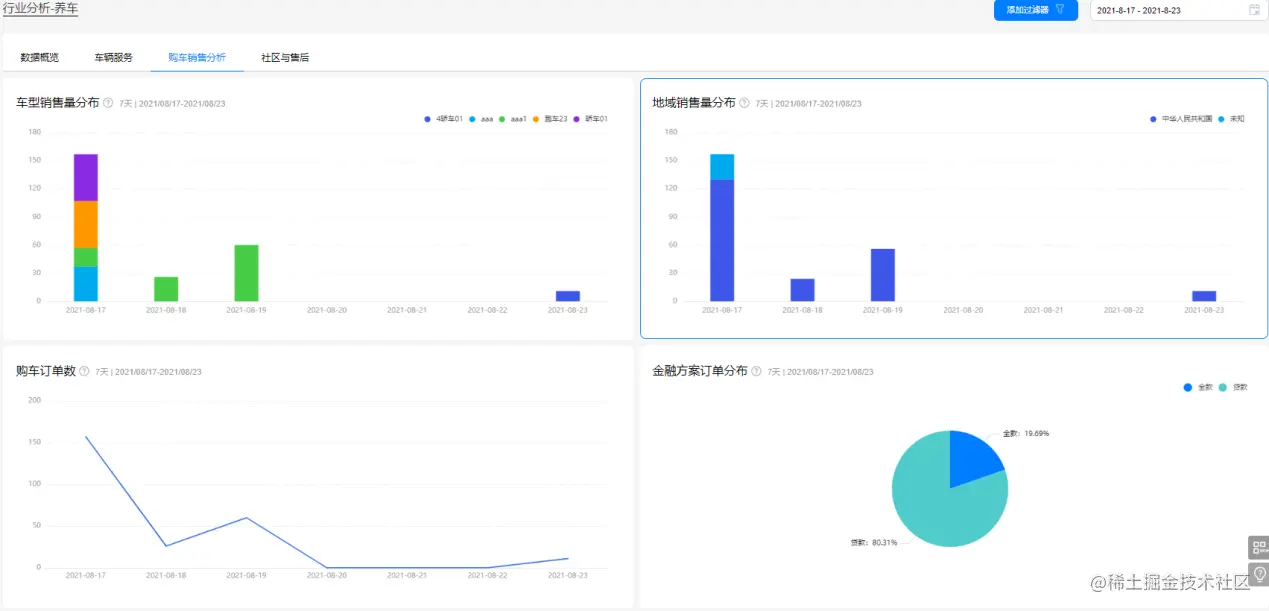Click green 2021-08-18 bar in car model chart
Screen dimensions: 1269x611
(166, 289)
